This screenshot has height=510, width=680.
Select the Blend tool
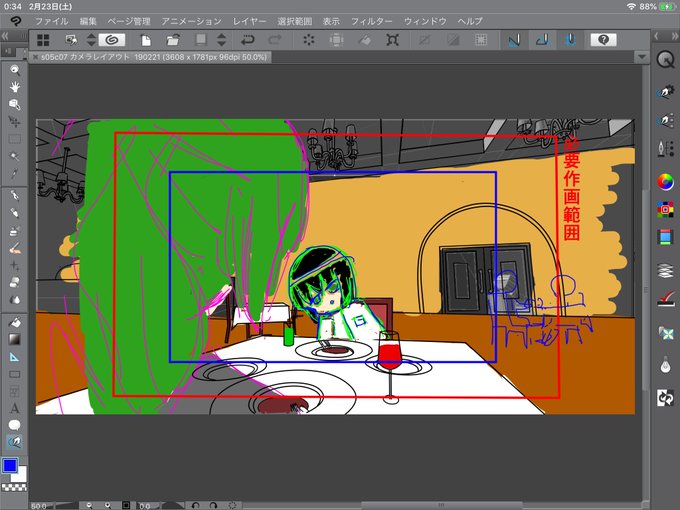click(14, 300)
